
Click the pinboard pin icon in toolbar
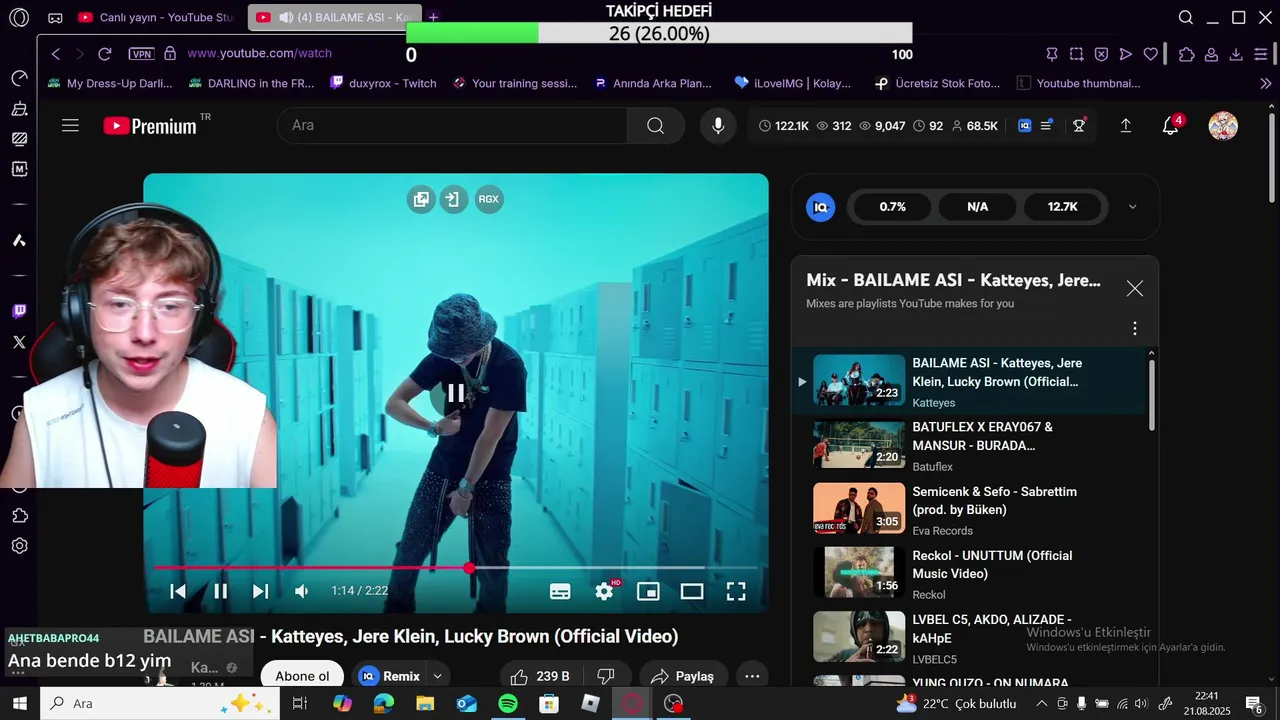click(1052, 54)
